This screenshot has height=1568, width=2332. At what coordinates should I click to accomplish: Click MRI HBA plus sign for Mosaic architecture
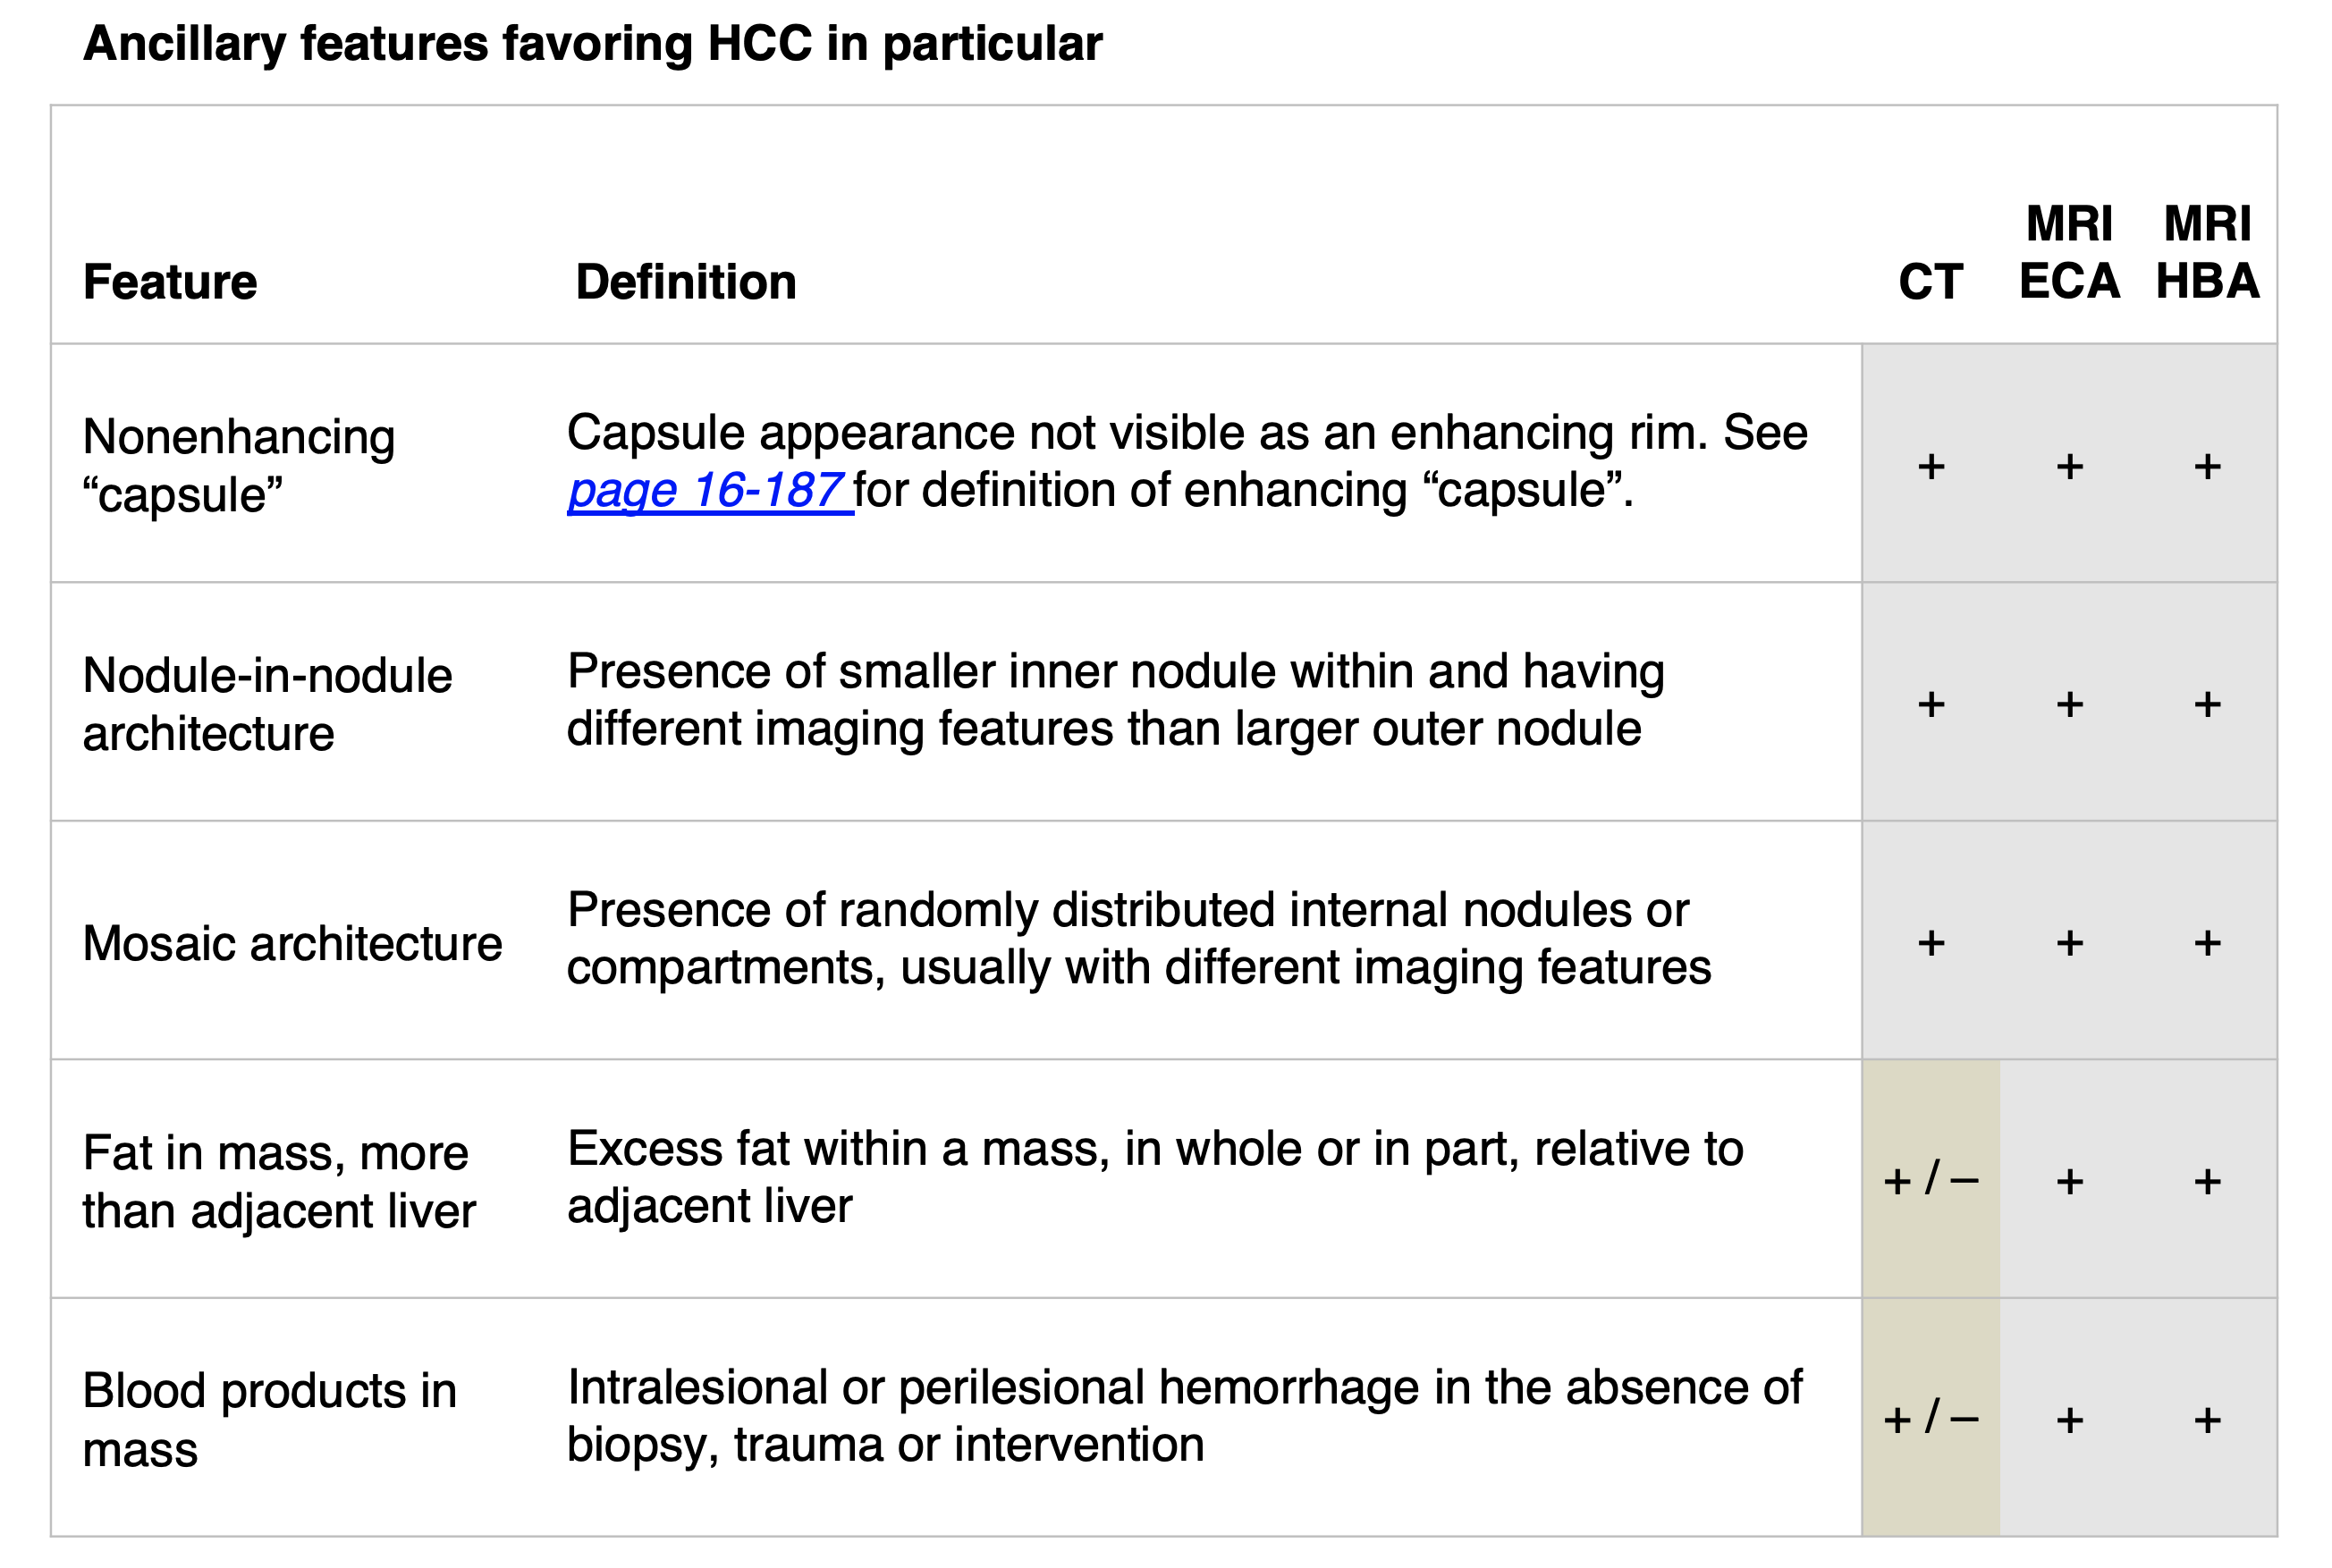[x=2207, y=943]
